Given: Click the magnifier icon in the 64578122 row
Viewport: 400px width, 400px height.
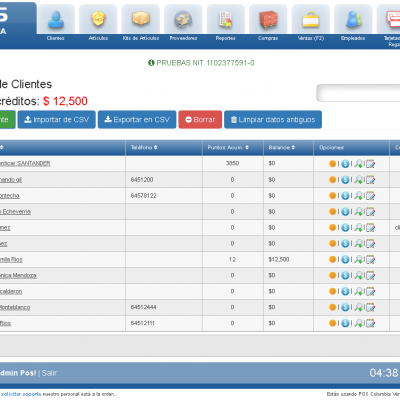Looking at the screenshot, I should 358,196.
